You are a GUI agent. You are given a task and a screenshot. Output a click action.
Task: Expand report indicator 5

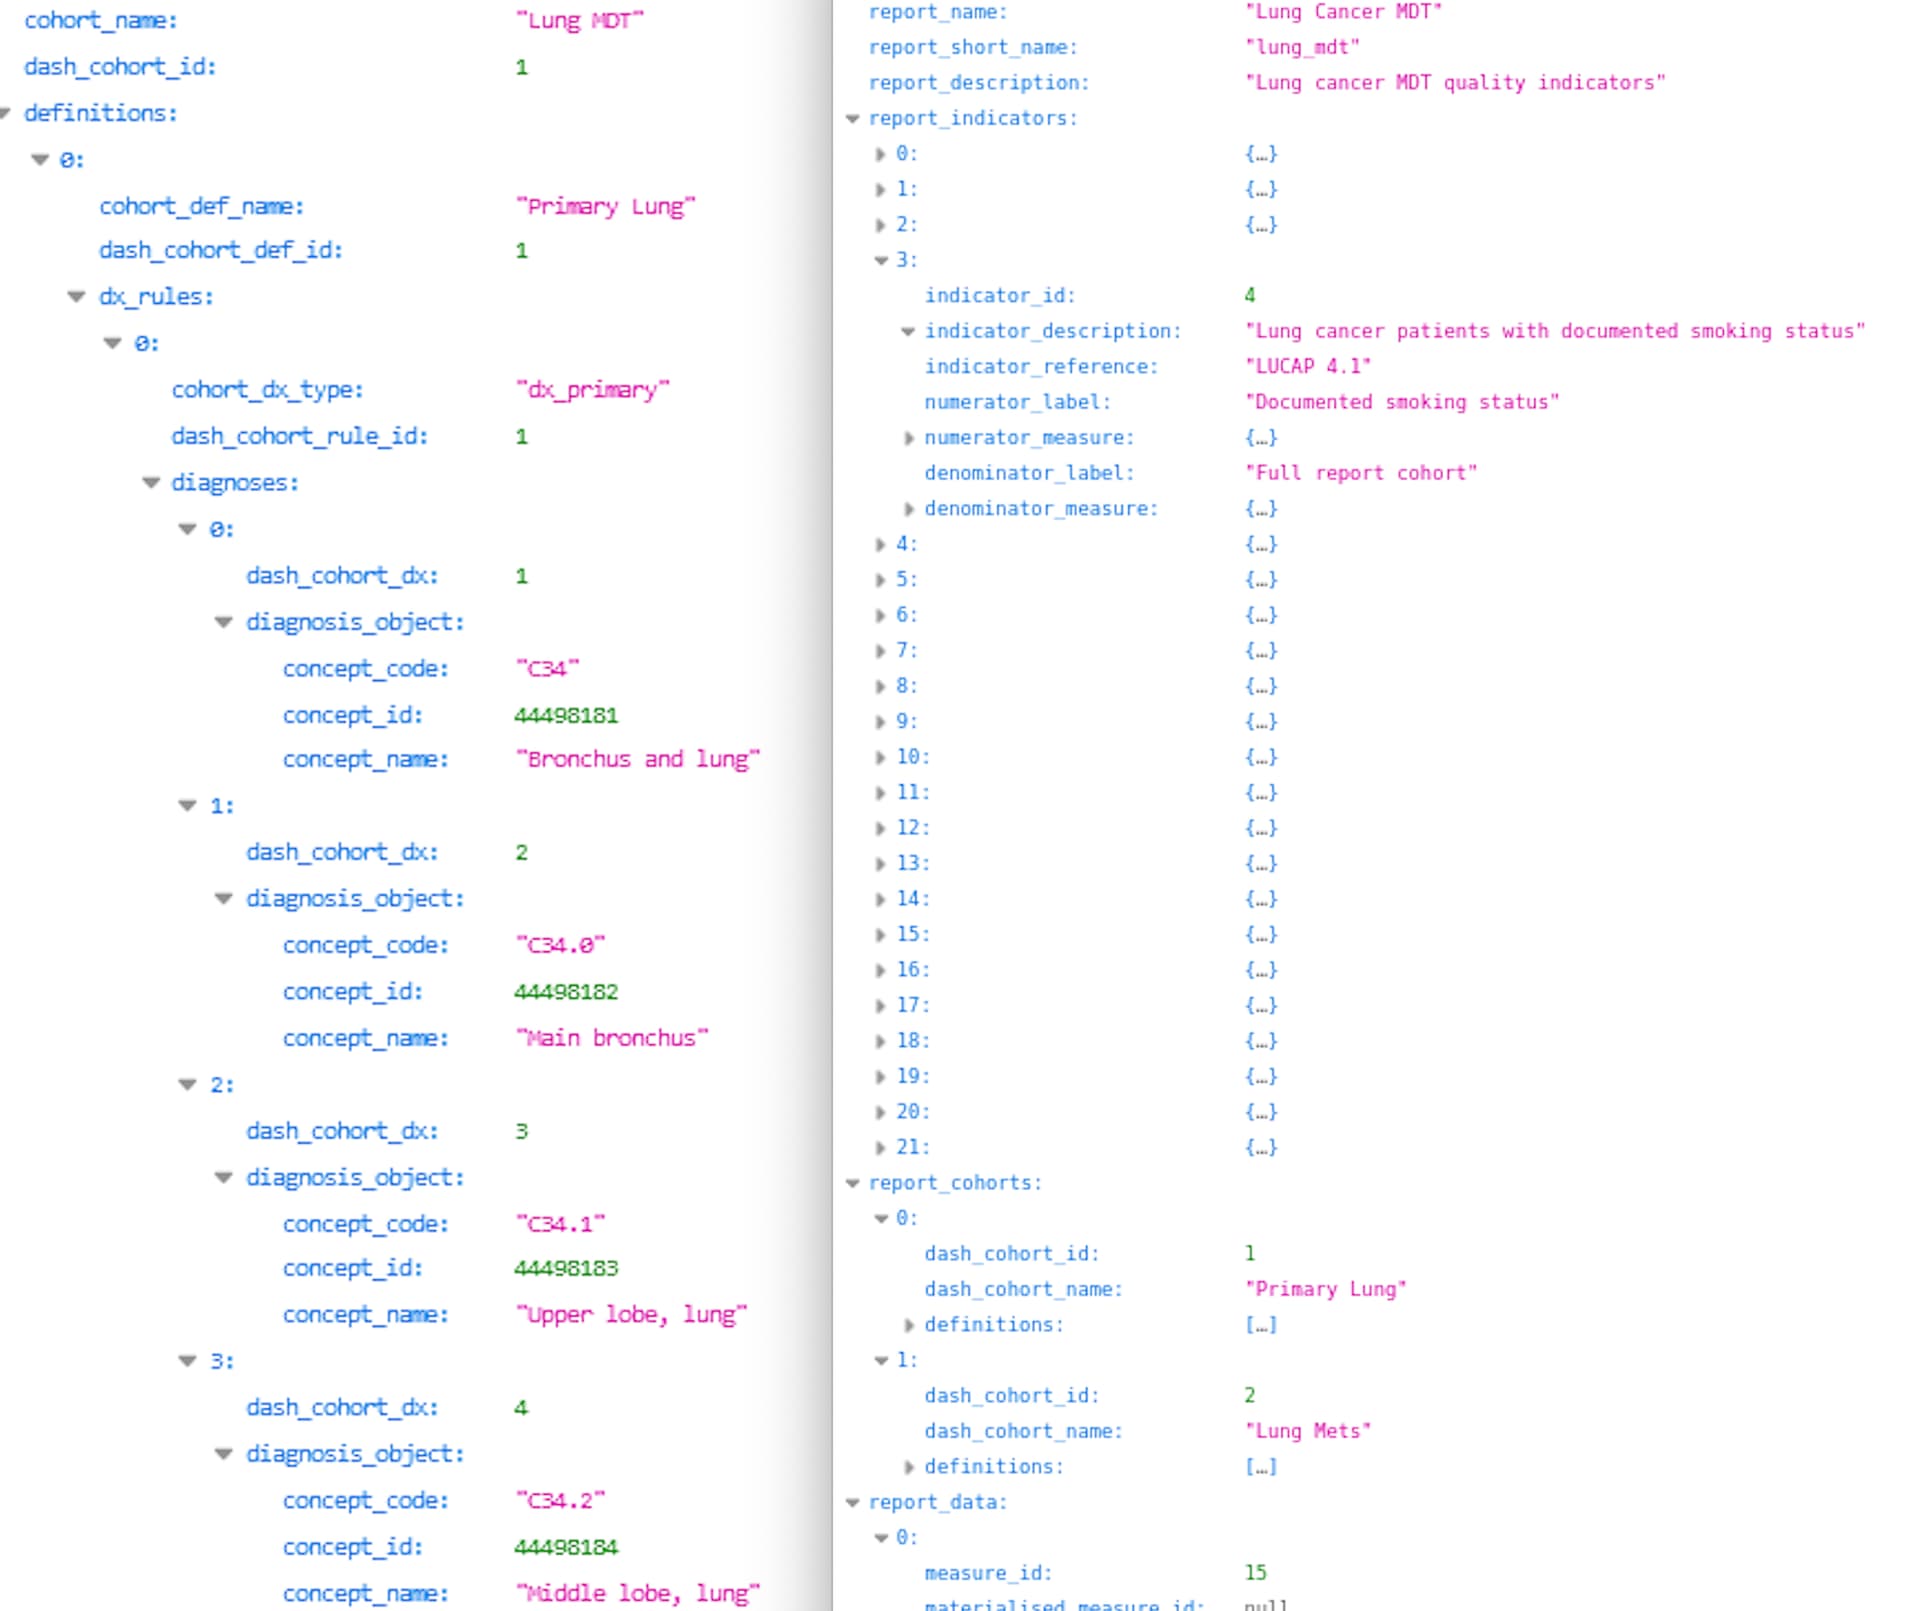(880, 580)
